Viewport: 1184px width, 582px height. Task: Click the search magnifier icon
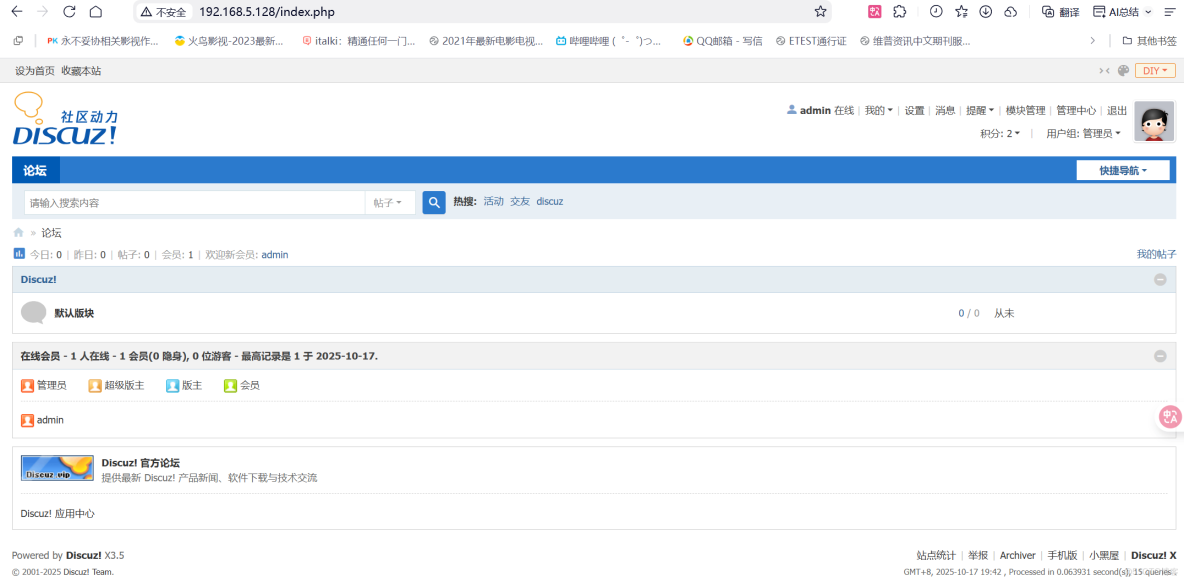point(433,202)
